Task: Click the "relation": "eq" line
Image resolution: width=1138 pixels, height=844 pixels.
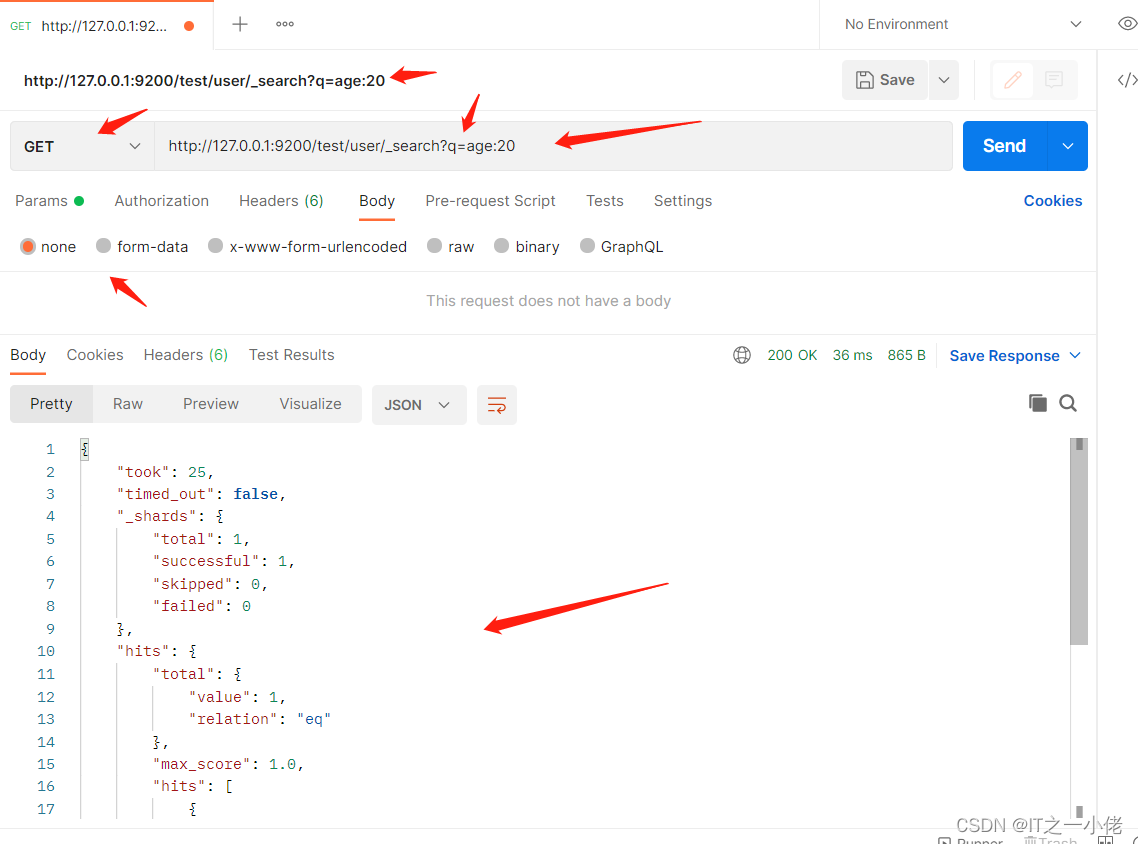Action: click(260, 719)
